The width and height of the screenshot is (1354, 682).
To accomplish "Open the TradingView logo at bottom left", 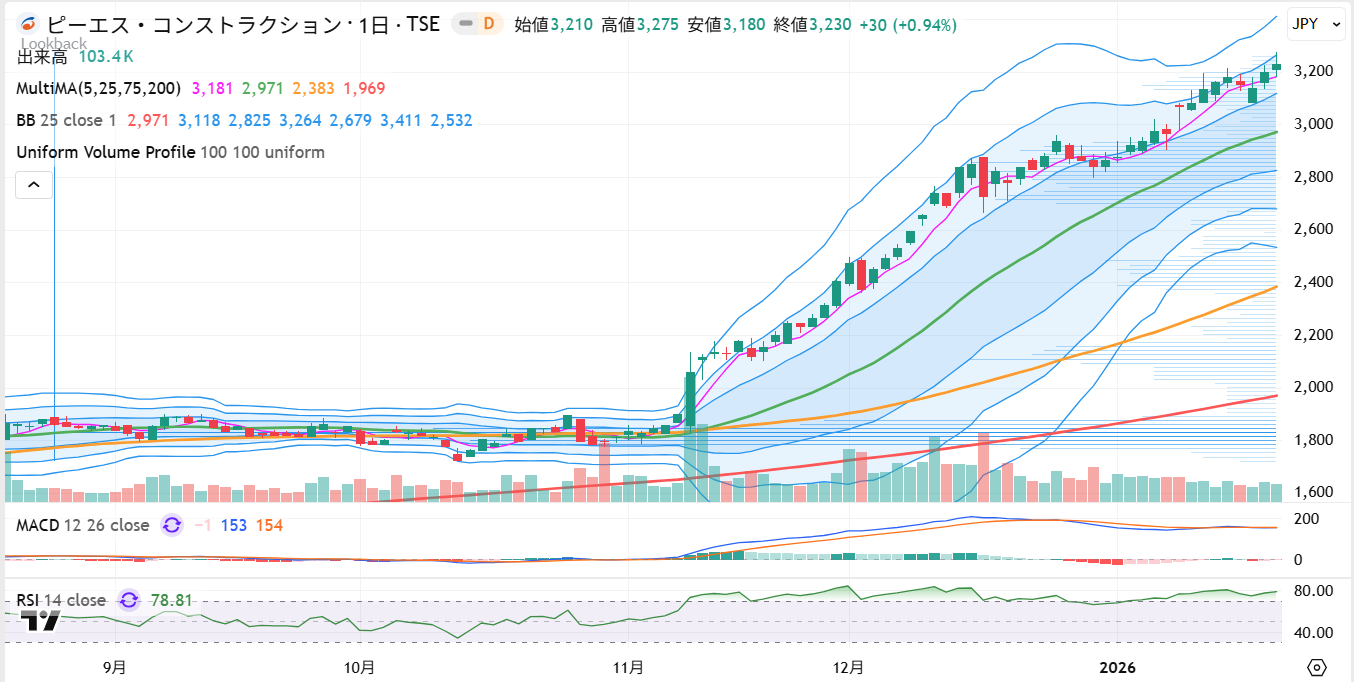I will tap(41, 621).
